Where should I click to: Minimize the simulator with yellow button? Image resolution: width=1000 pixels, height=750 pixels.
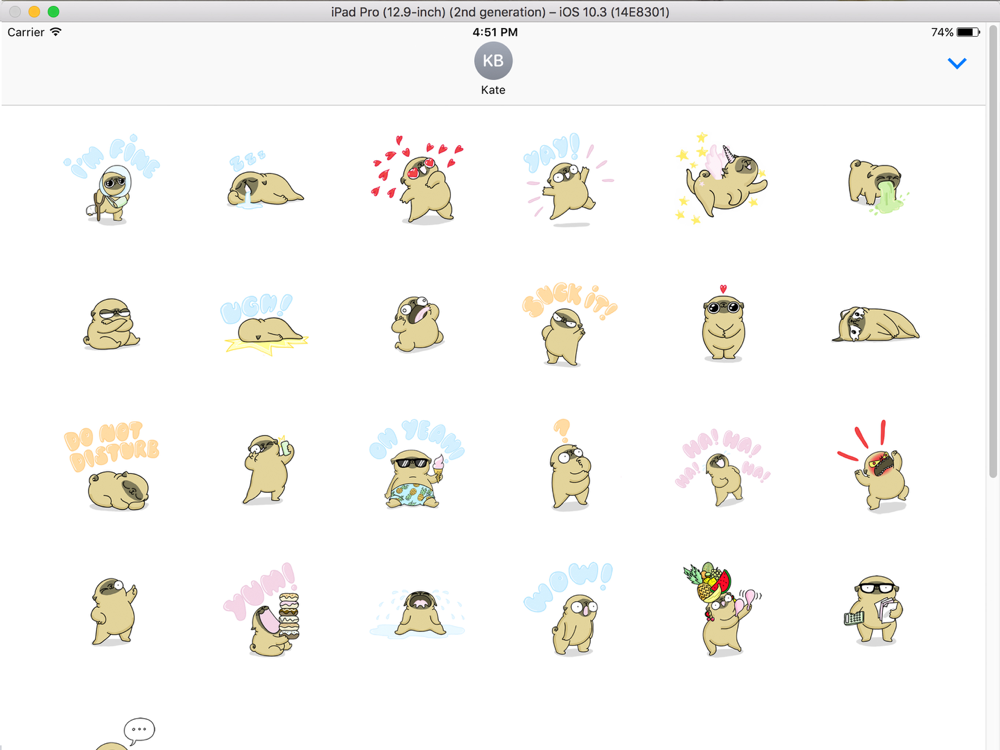coord(34,11)
